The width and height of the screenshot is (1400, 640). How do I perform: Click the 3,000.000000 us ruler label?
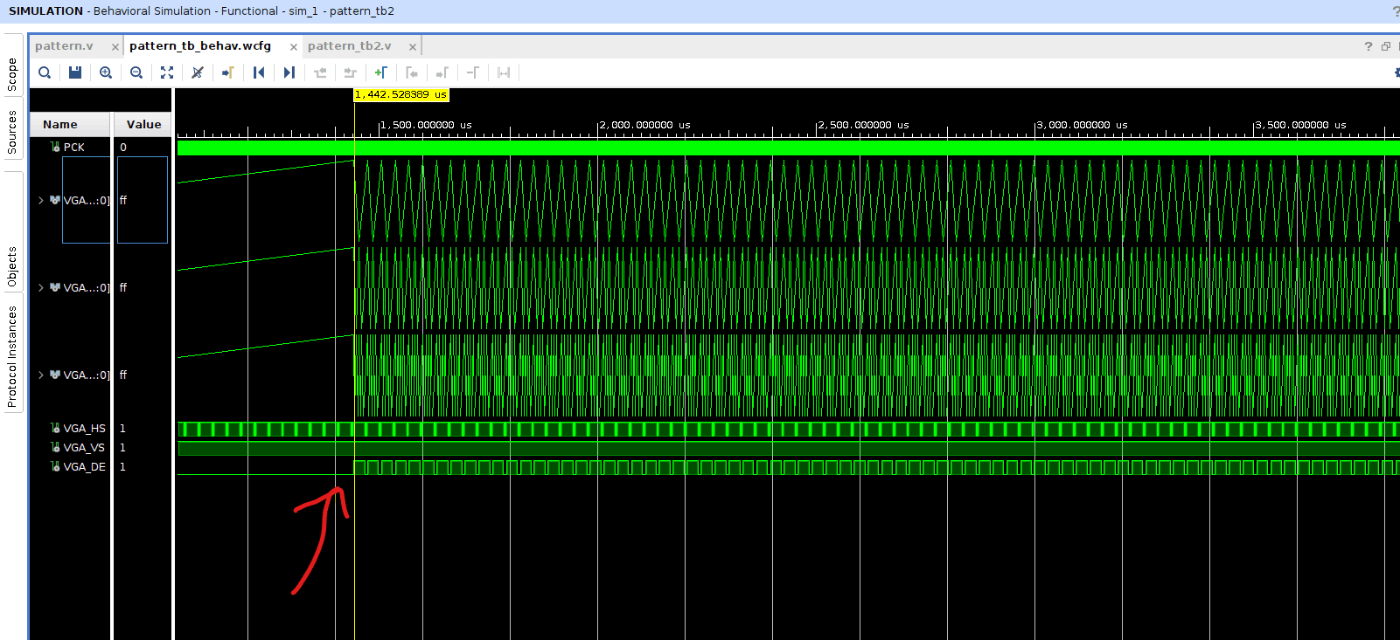[1083, 124]
